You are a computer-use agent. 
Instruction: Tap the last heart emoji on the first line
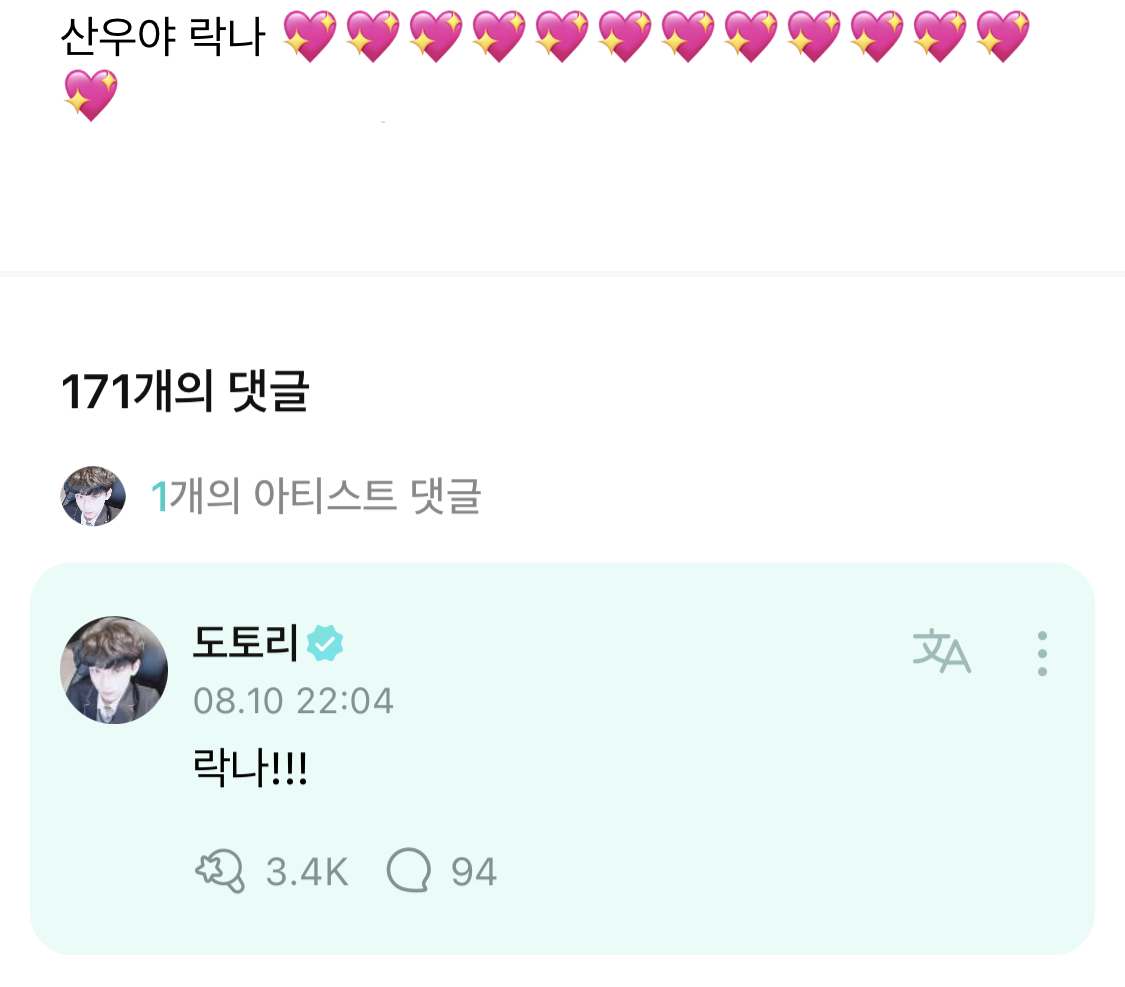pyautogui.click(x=1001, y=37)
